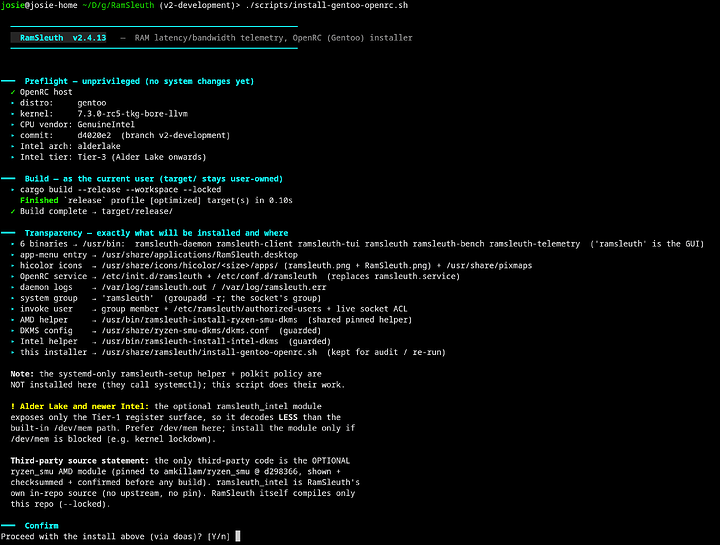
Task: Click the 'hicolor icons' line
Action: 271,265
